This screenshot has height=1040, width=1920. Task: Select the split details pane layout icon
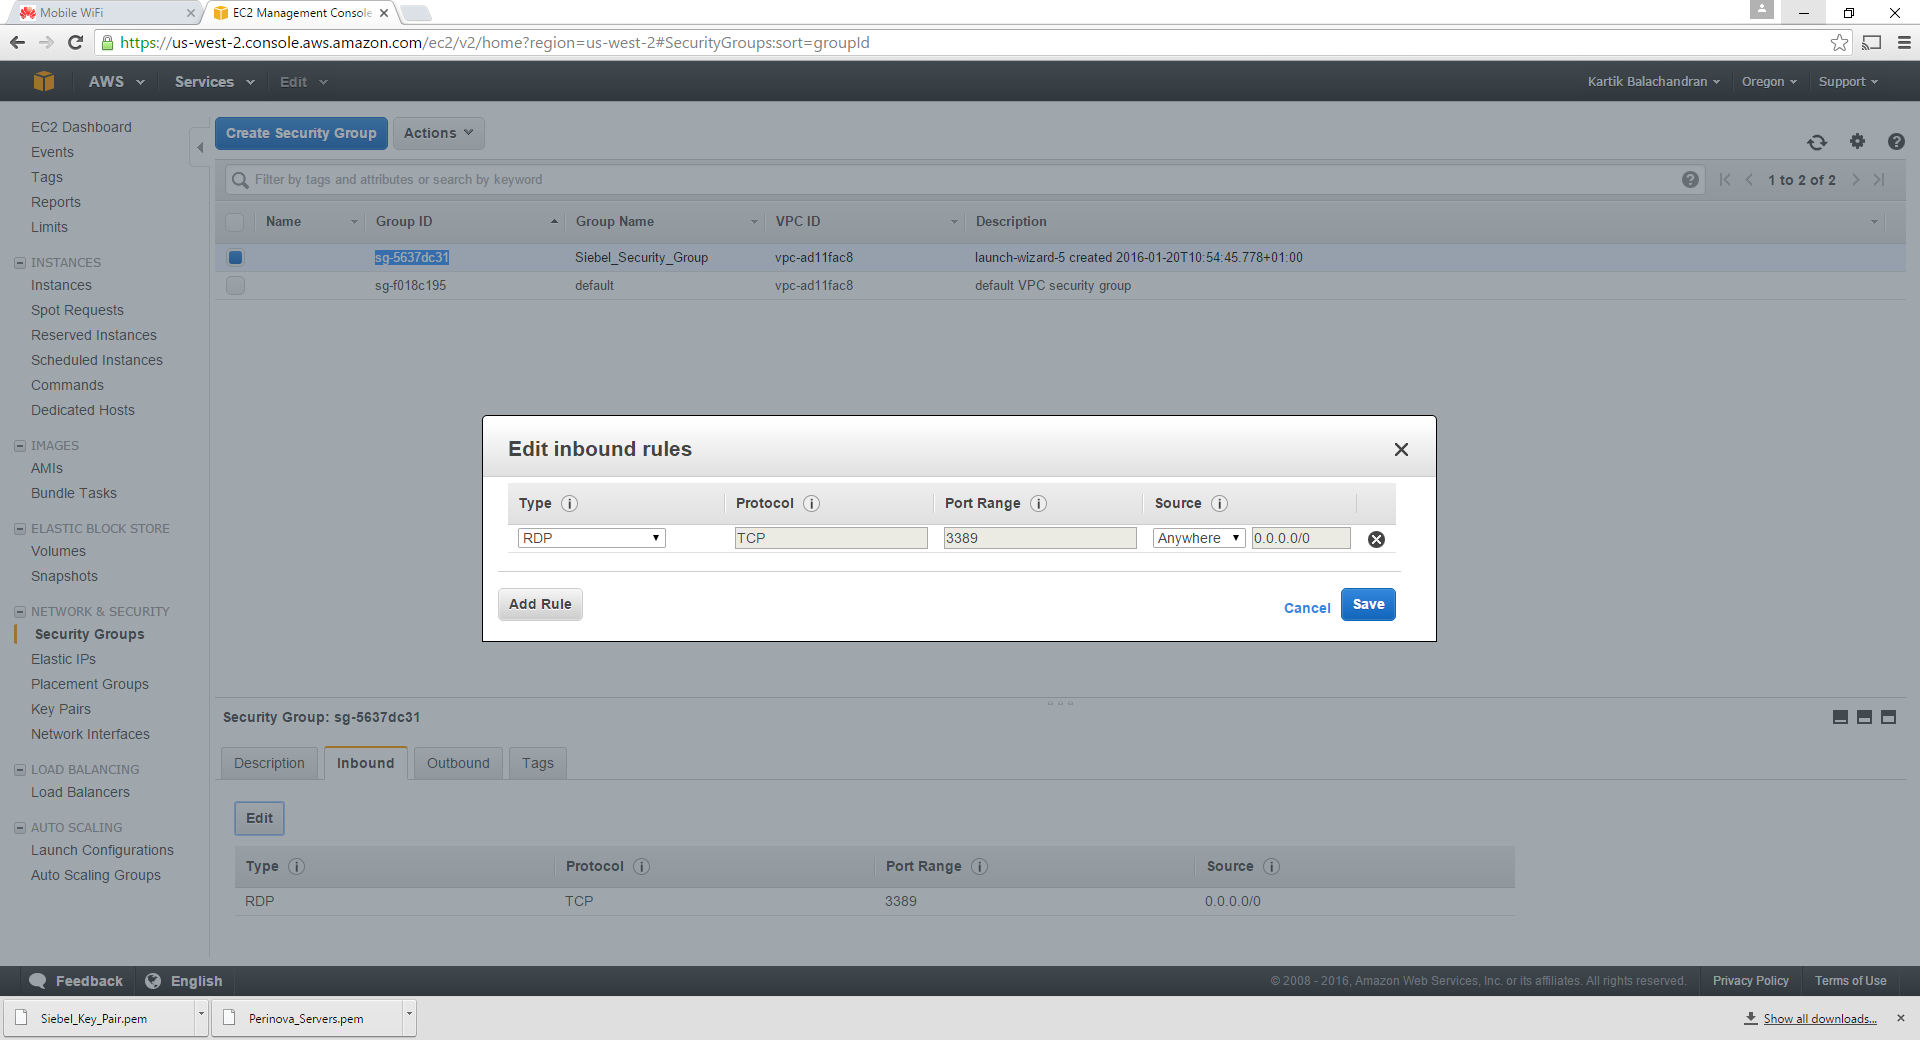click(x=1864, y=717)
